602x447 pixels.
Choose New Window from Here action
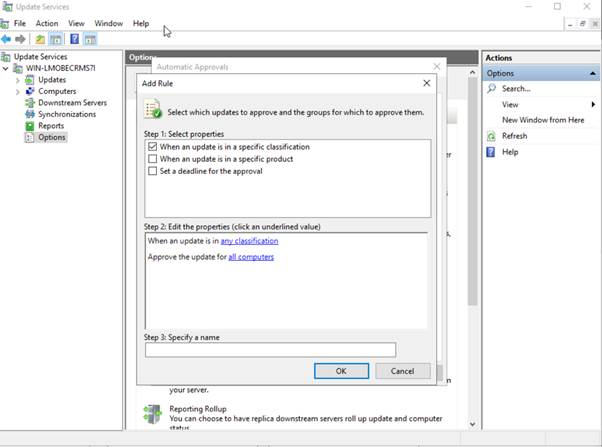543,120
